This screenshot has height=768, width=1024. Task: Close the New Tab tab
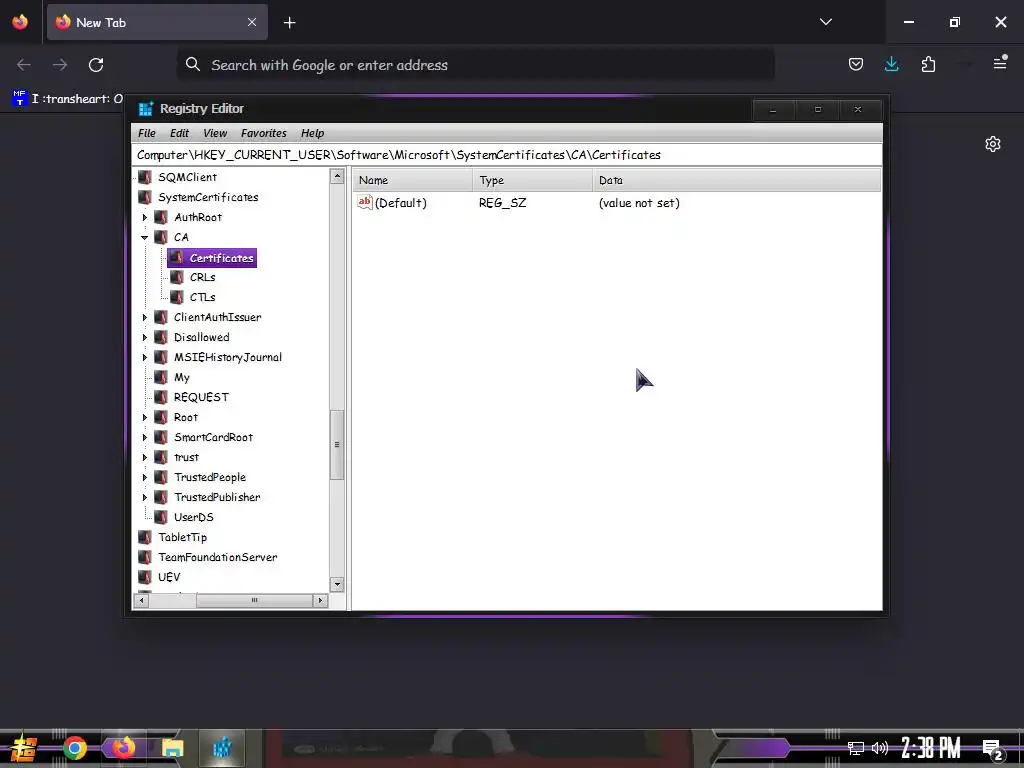(x=252, y=22)
